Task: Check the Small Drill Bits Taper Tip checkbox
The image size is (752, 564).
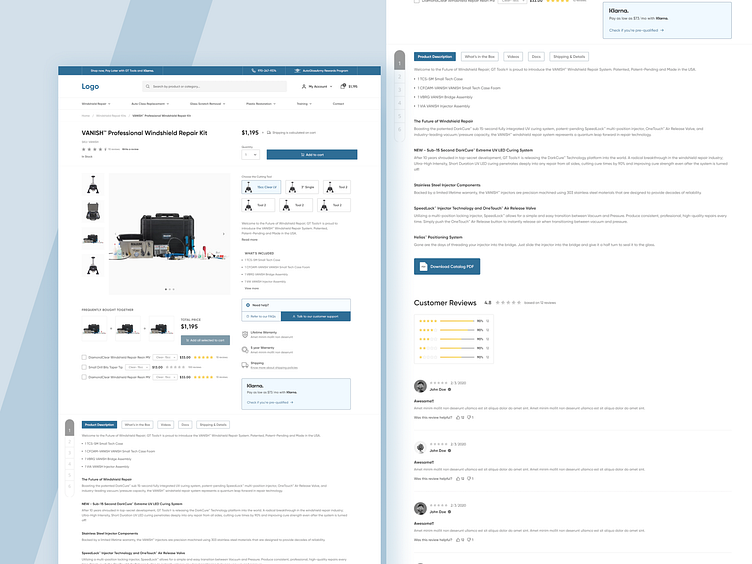Action: pyautogui.click(x=84, y=367)
